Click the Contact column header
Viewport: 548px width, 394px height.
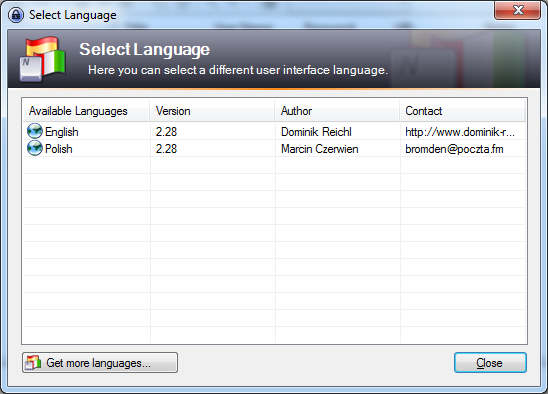pos(462,111)
